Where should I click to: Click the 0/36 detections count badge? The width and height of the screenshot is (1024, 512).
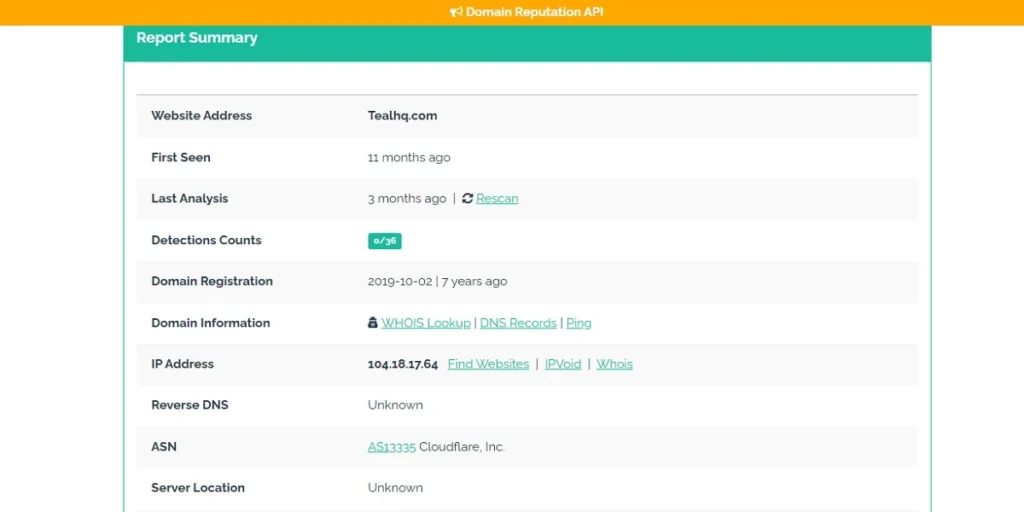click(385, 241)
